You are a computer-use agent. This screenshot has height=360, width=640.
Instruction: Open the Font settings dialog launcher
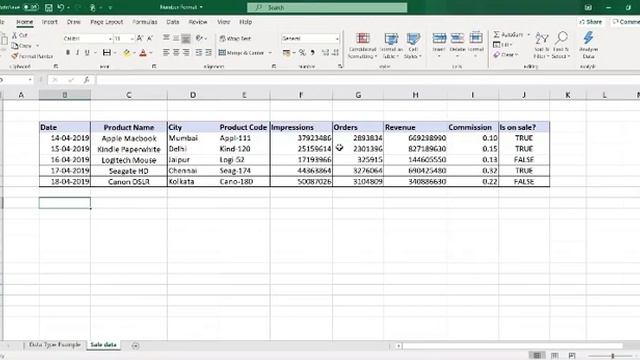[x=154, y=66]
